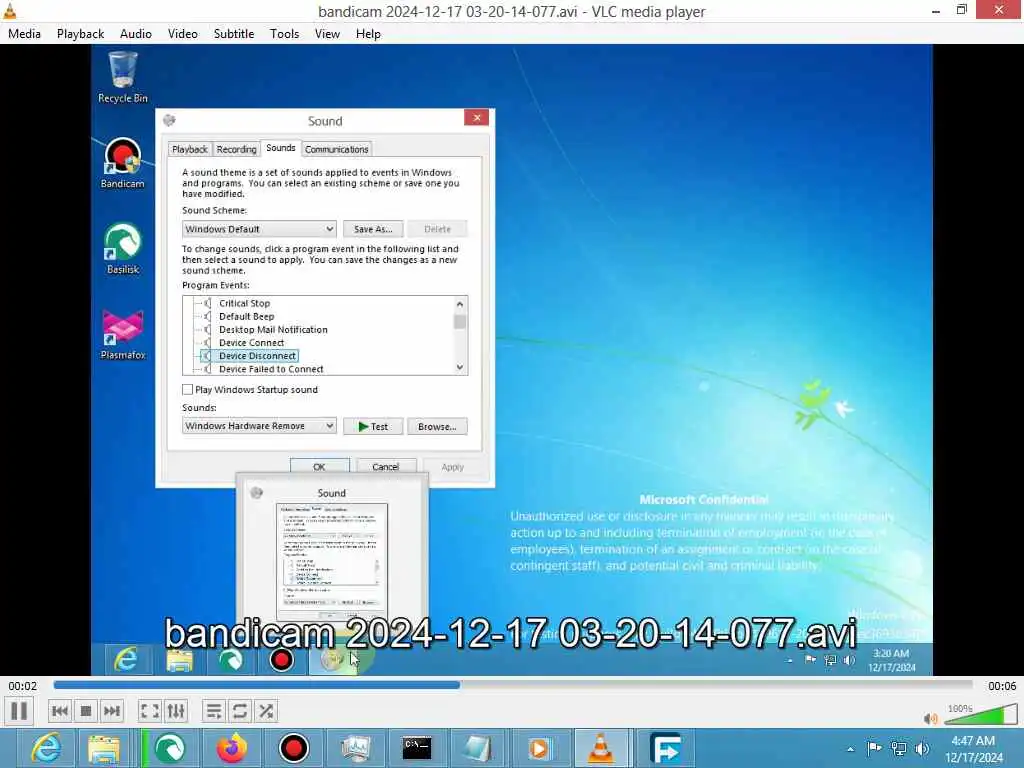Open Firefox from the bottom taskbar
Screen dimensions: 1024x768
coord(232,748)
